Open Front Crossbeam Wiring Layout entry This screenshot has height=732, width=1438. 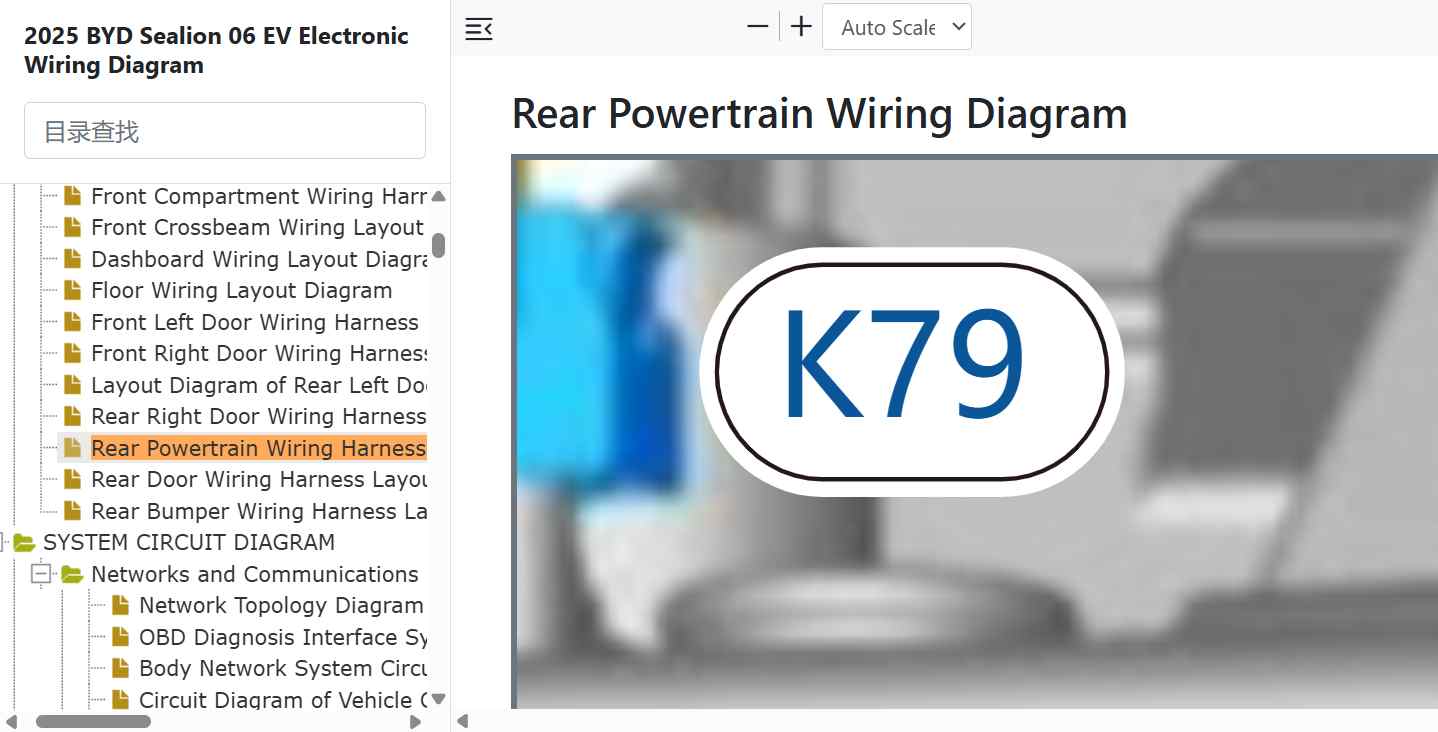[258, 227]
